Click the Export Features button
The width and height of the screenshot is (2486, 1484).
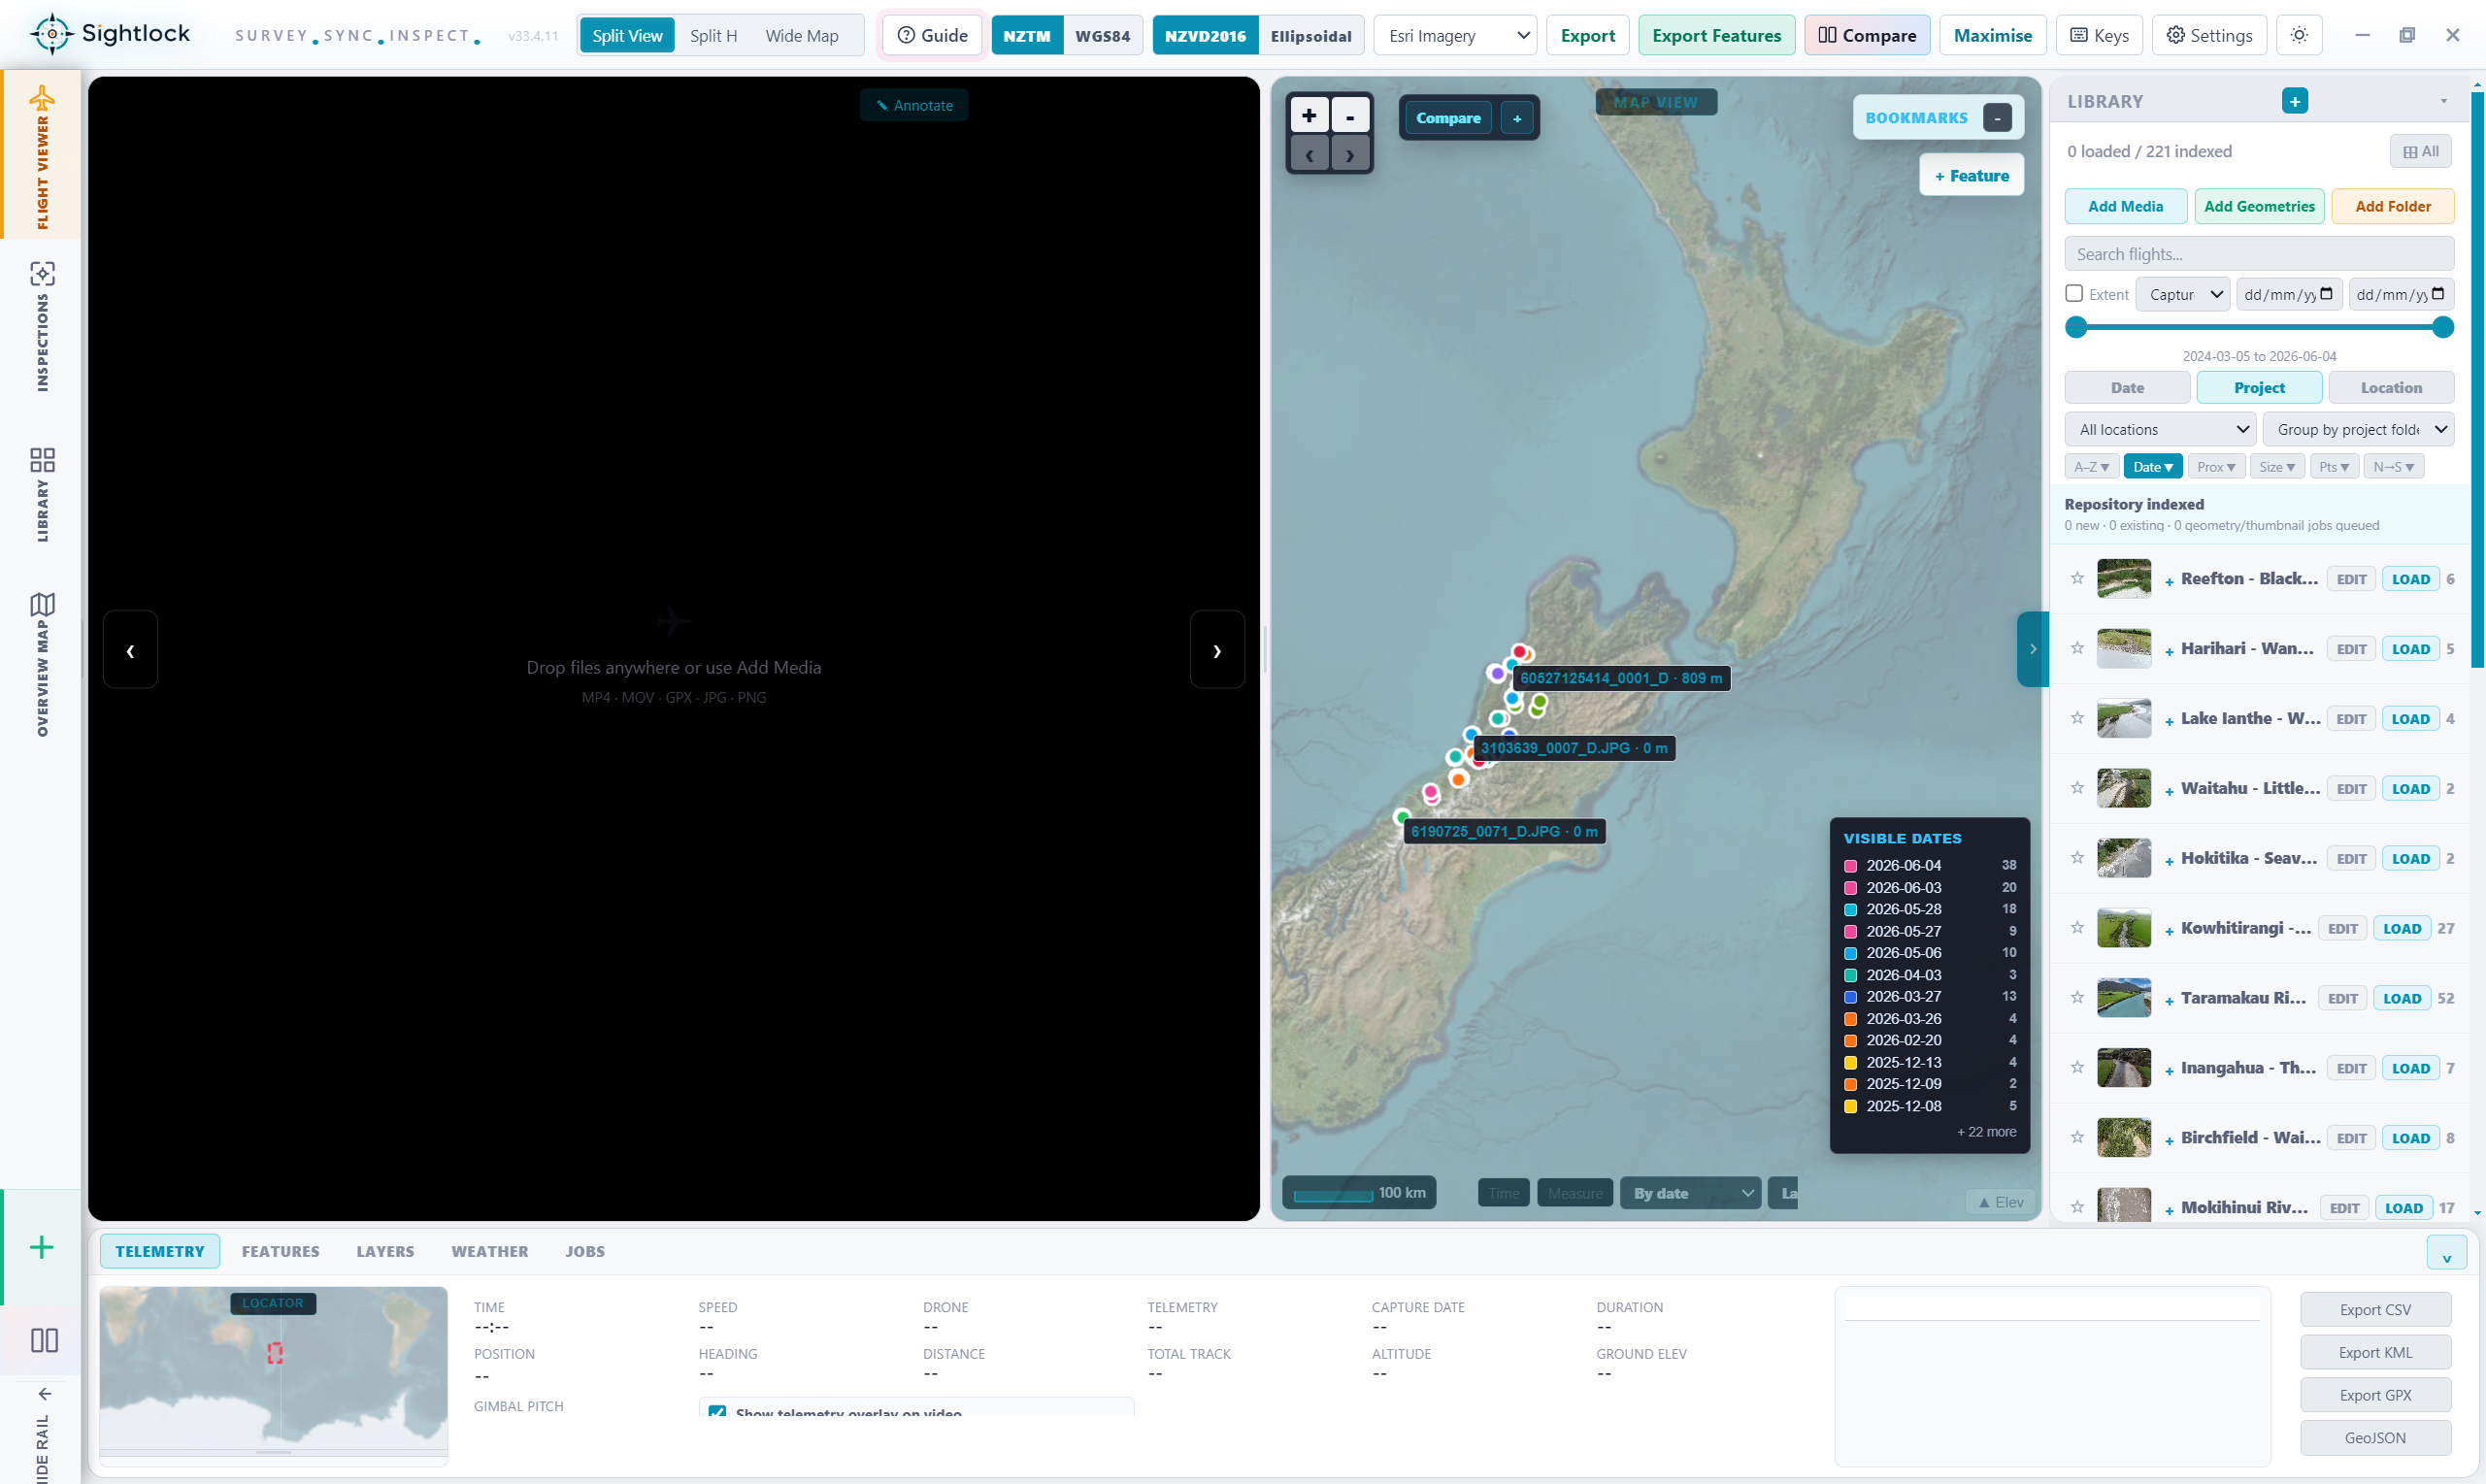pyautogui.click(x=1716, y=36)
